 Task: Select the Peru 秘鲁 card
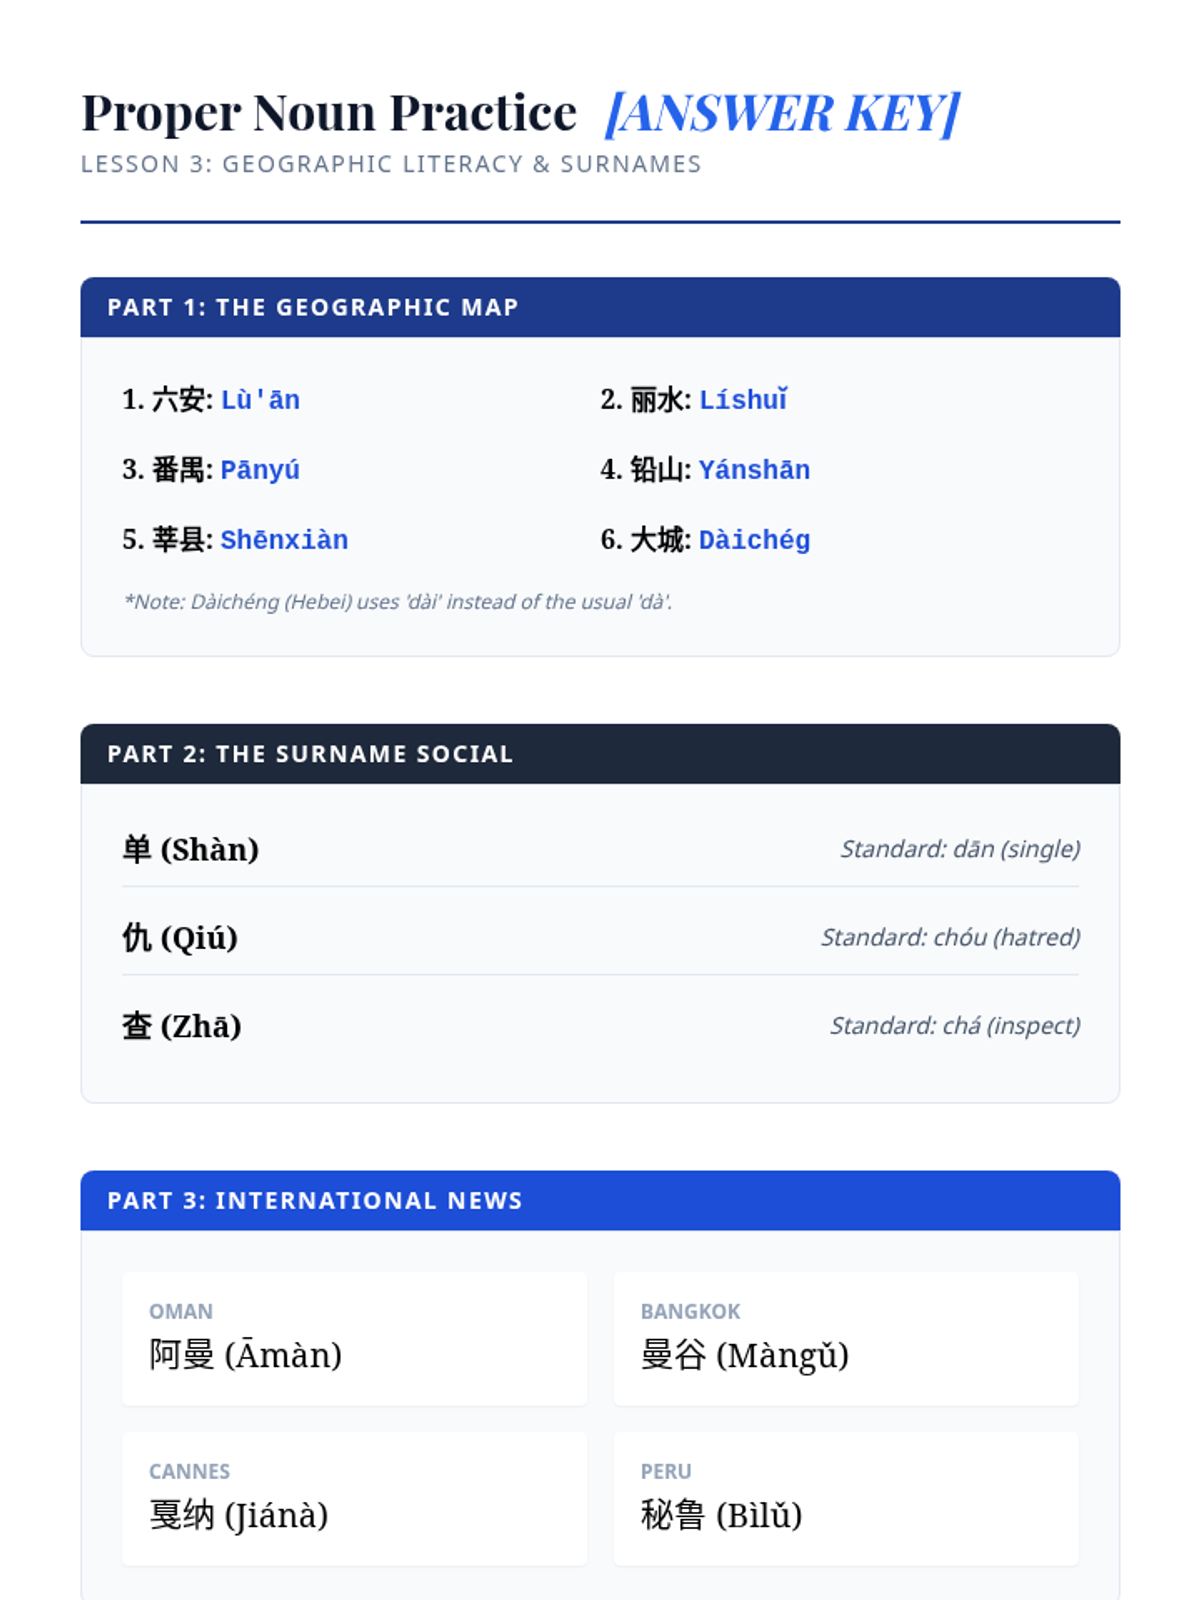click(x=846, y=1499)
